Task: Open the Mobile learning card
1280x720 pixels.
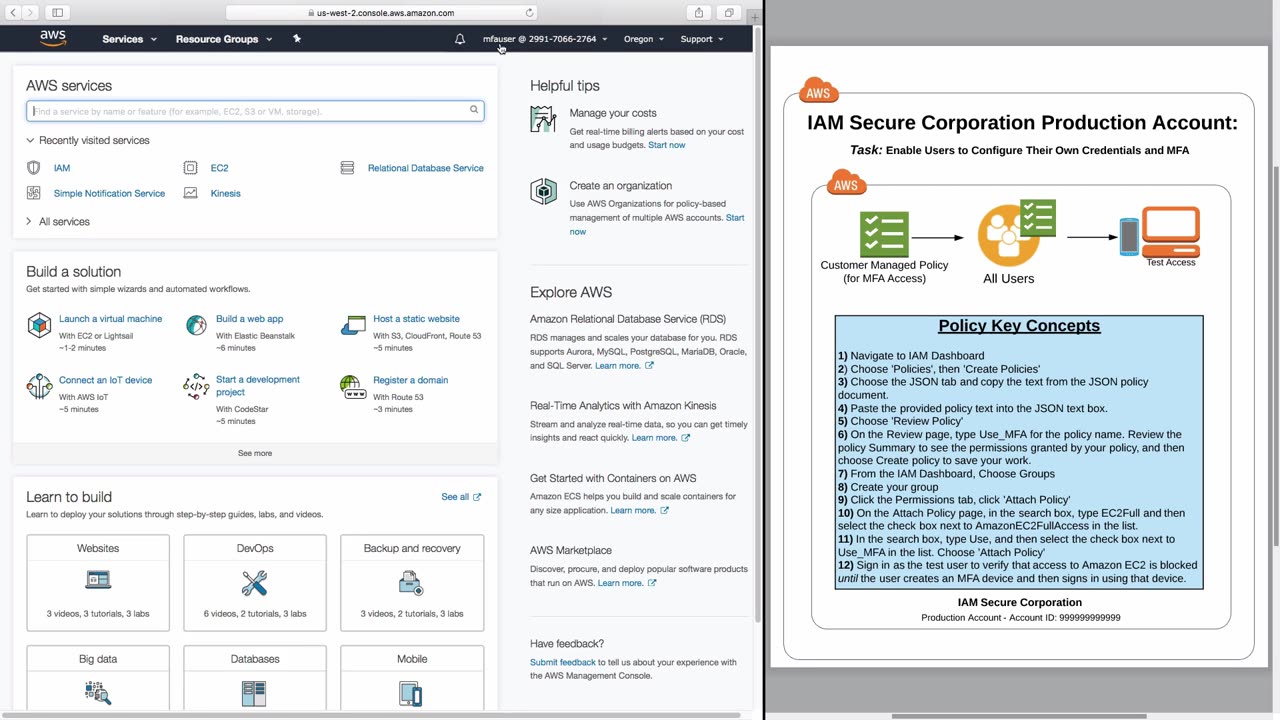Action: tap(412, 678)
